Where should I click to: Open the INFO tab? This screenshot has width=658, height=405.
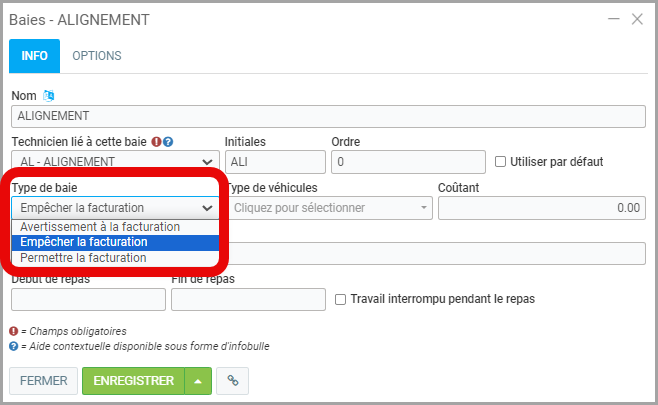[34, 56]
